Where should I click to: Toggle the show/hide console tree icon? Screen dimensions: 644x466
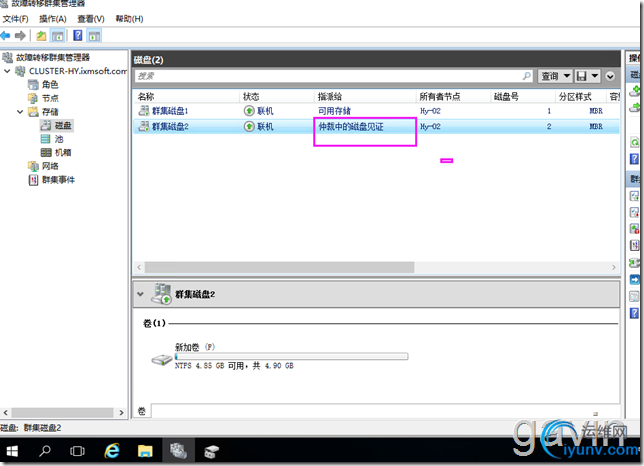tap(58, 36)
